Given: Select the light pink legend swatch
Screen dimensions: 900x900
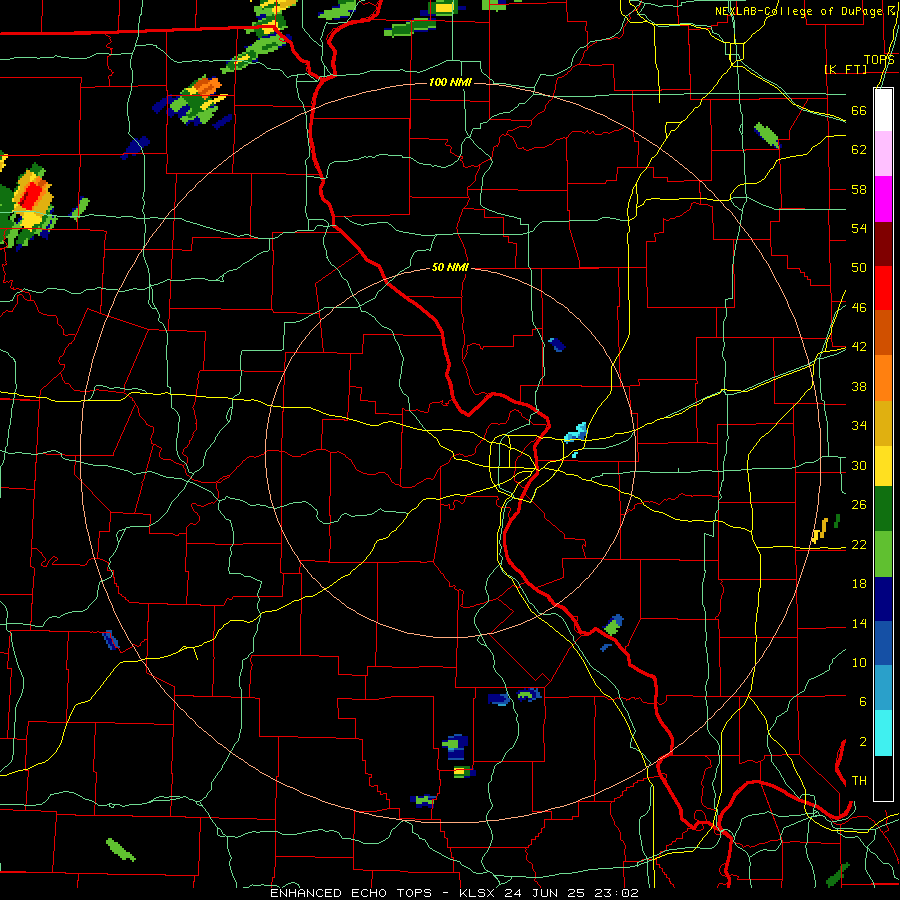Looking at the screenshot, I should click(x=883, y=153).
